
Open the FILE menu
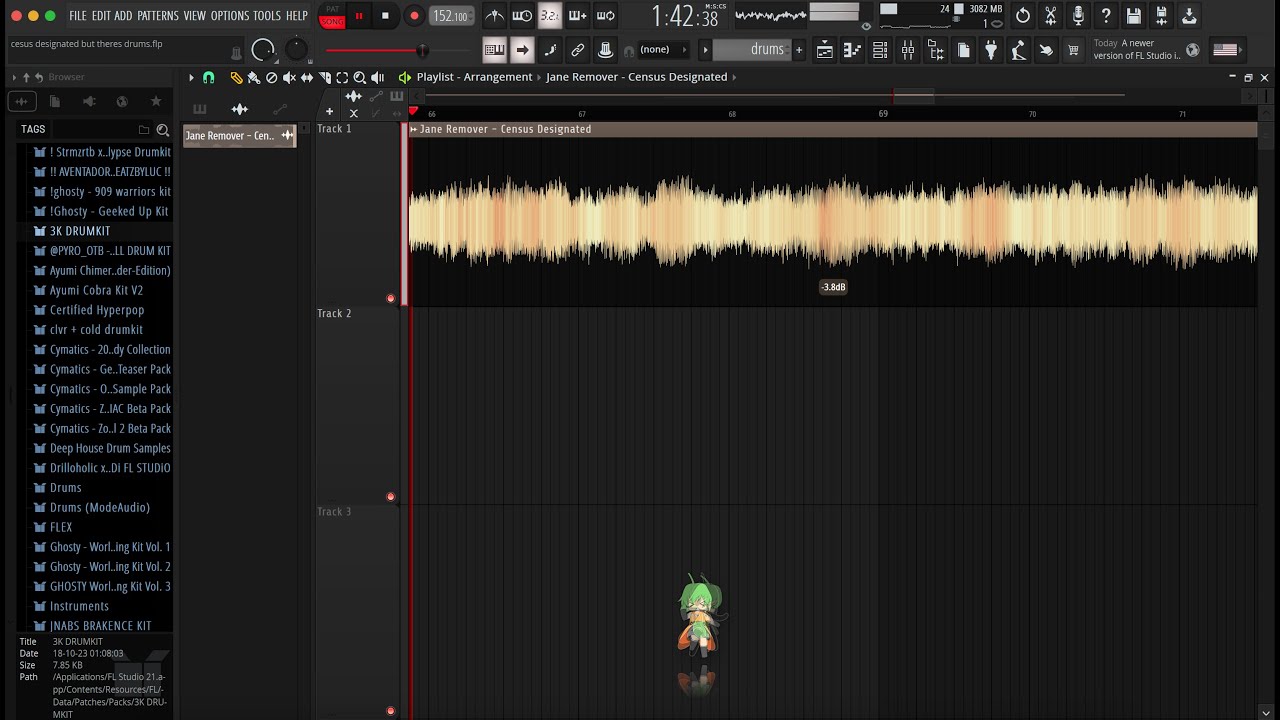point(77,16)
